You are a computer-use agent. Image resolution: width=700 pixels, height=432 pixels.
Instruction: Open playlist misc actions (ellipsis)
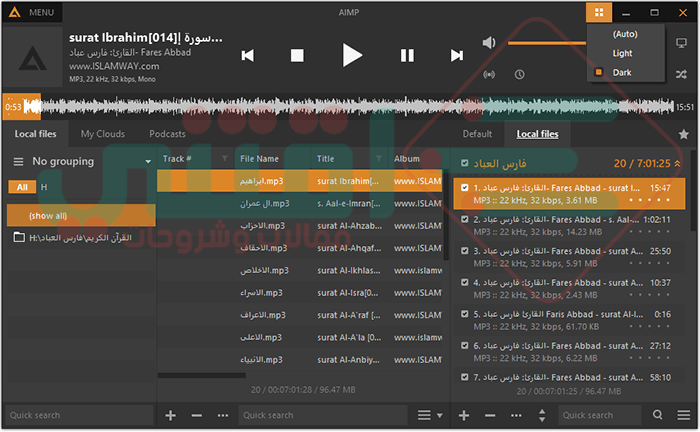tap(516, 415)
